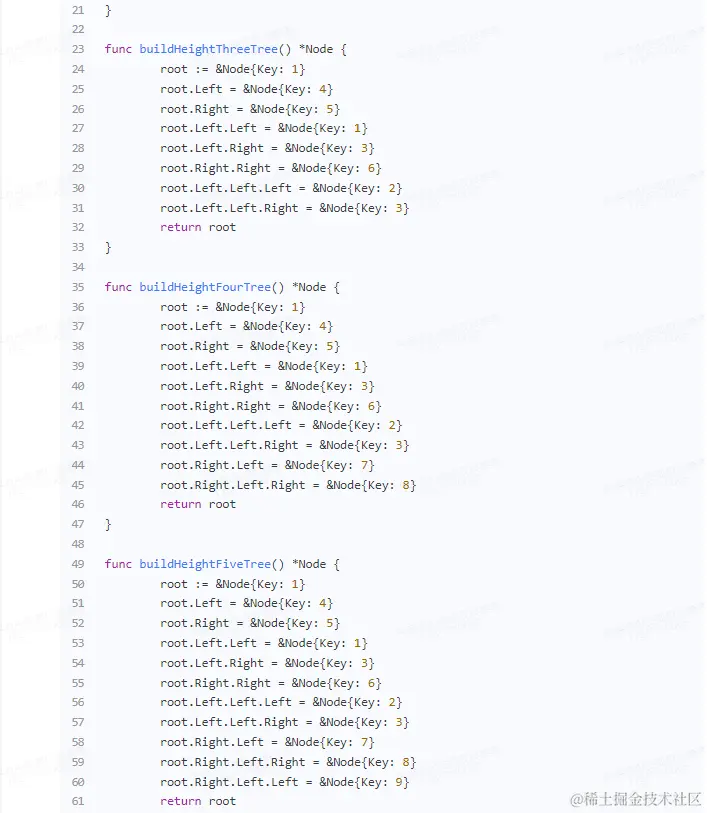Image resolution: width=707 pixels, height=813 pixels.
Task: Click empty line number 34
Action: (78, 267)
